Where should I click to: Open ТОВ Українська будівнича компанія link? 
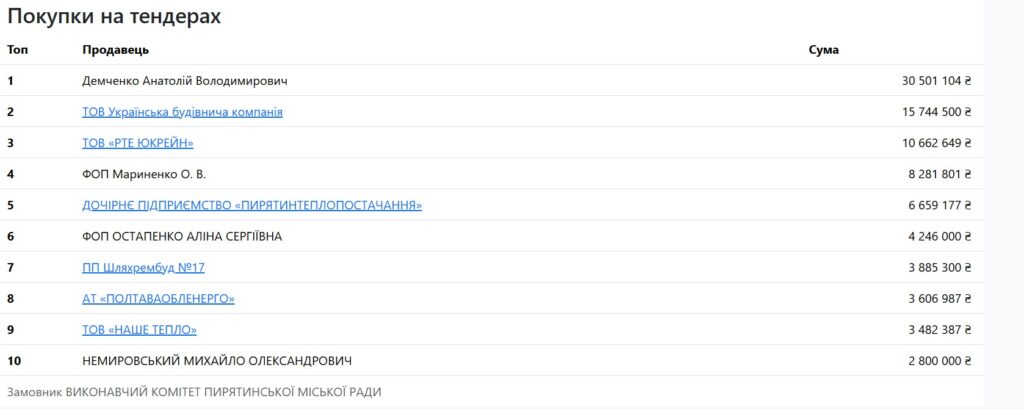pos(182,112)
